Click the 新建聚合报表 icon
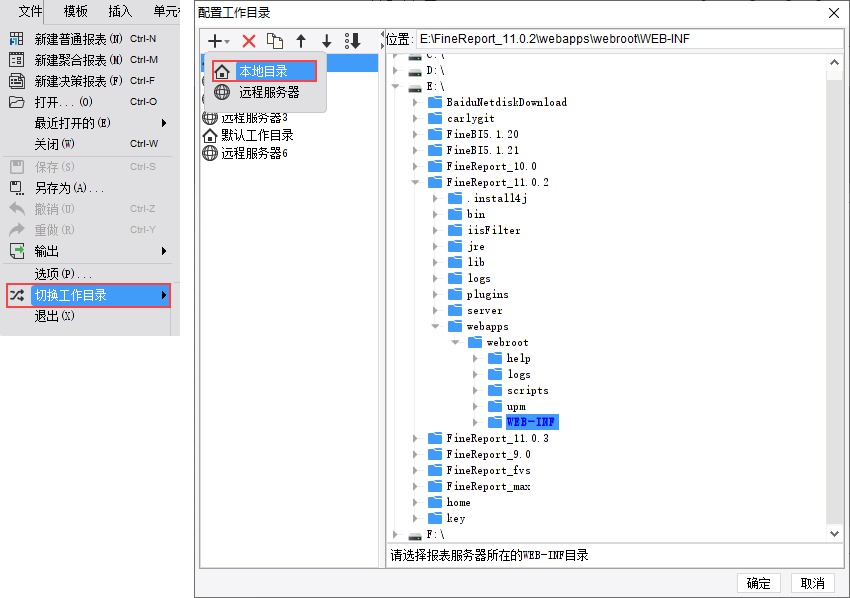The width and height of the screenshot is (850, 598). (17, 60)
